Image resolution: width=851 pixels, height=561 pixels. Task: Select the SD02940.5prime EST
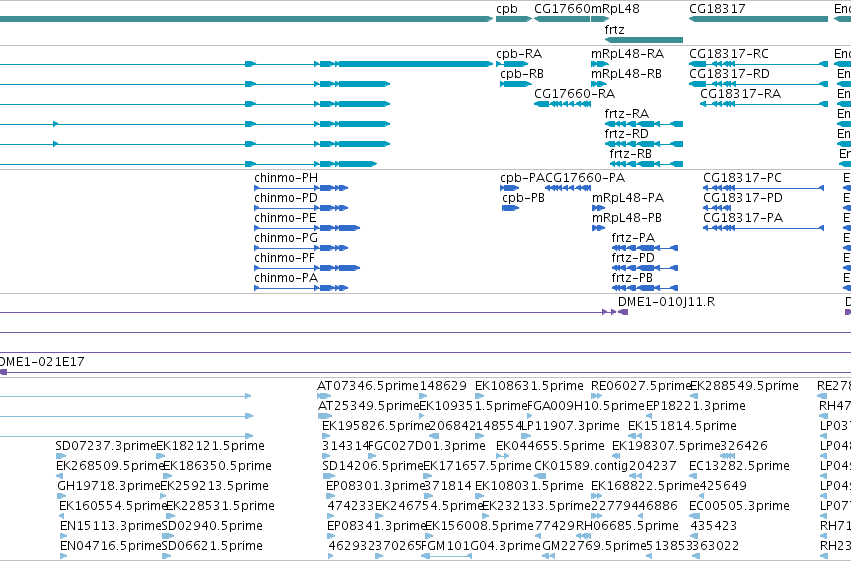168,536
